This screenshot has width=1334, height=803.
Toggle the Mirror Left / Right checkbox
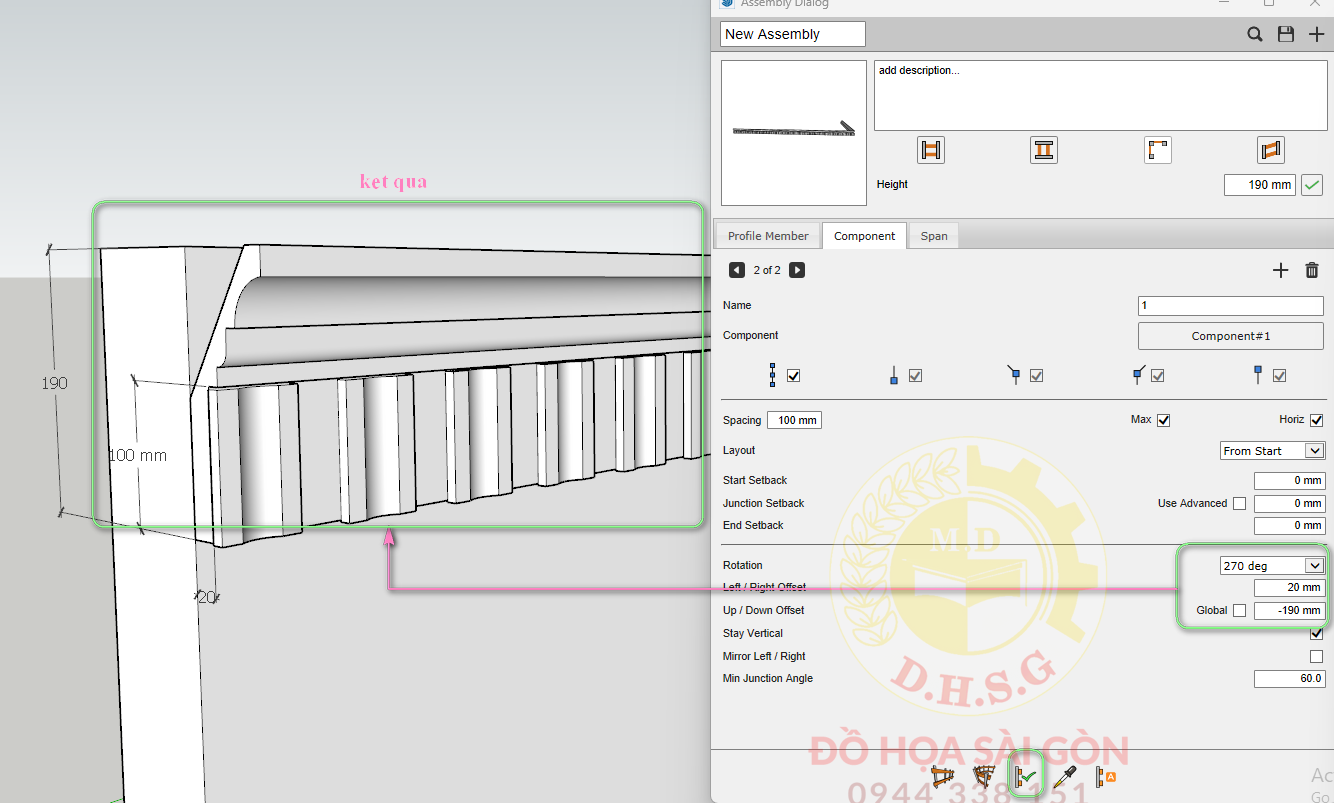click(1316, 657)
